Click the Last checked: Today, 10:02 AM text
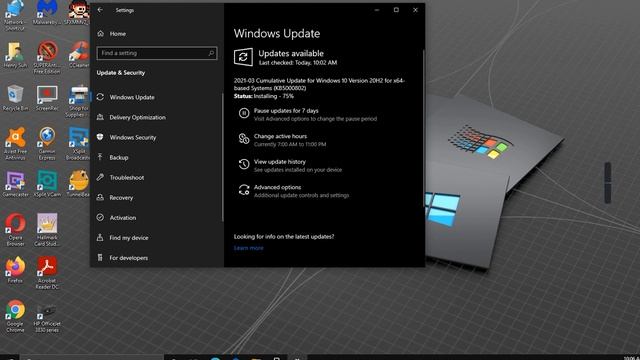 tap(298, 62)
